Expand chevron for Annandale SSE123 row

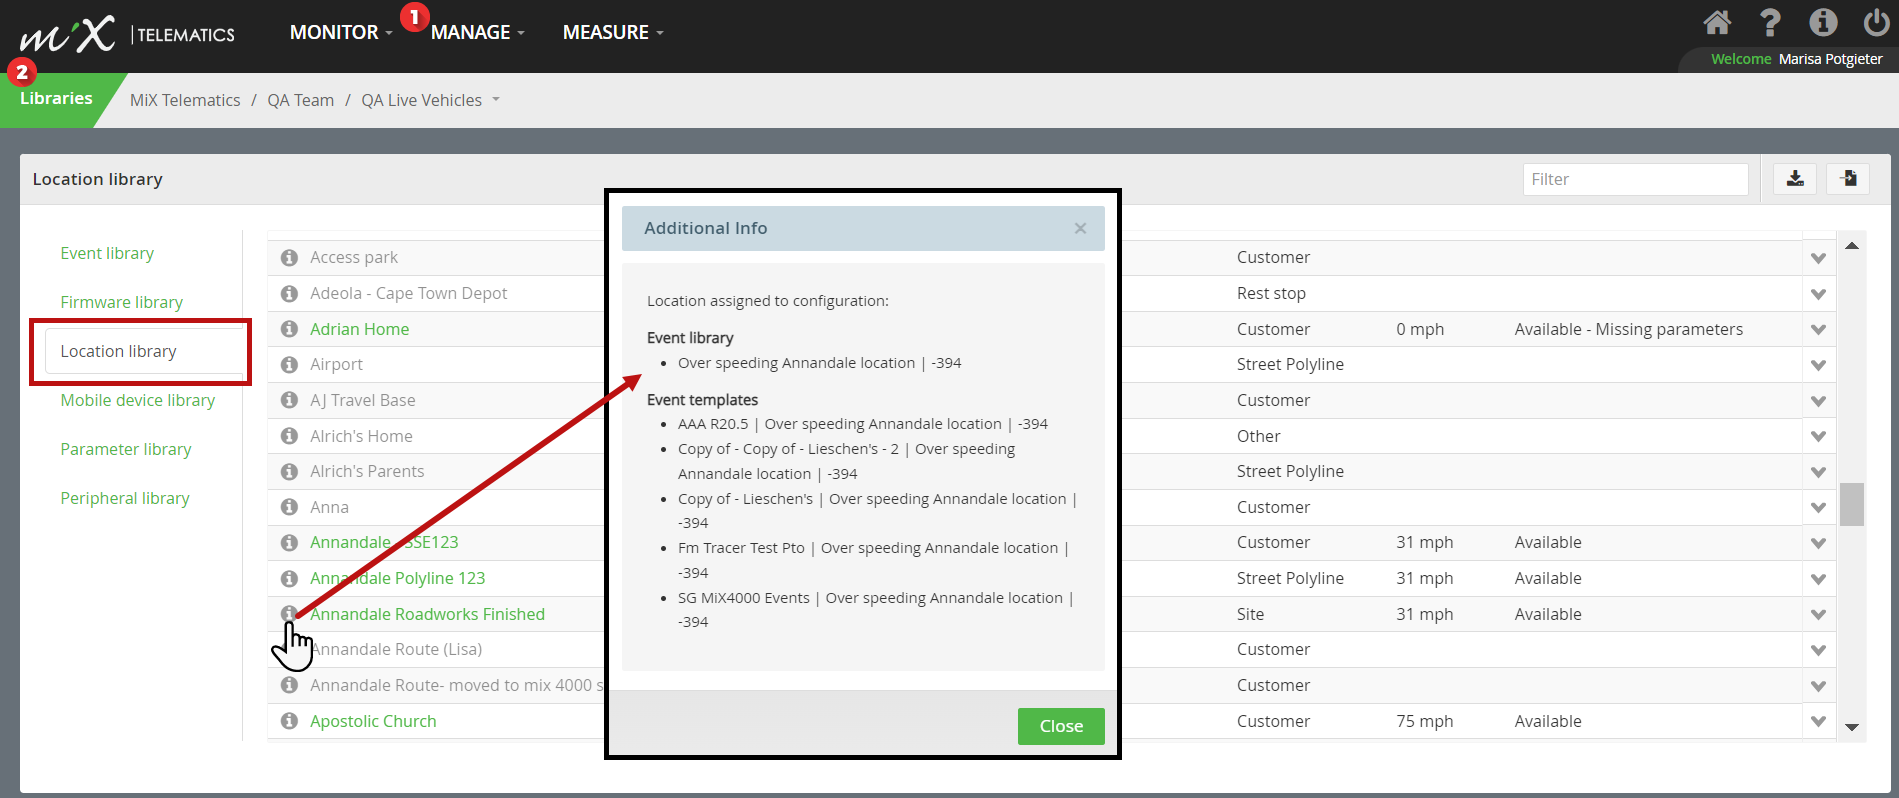(1818, 543)
